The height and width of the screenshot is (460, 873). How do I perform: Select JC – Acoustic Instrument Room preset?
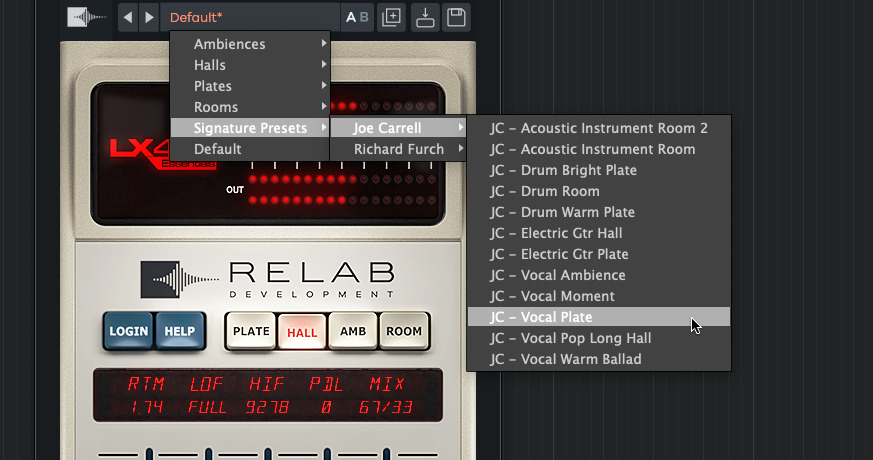pos(599,149)
